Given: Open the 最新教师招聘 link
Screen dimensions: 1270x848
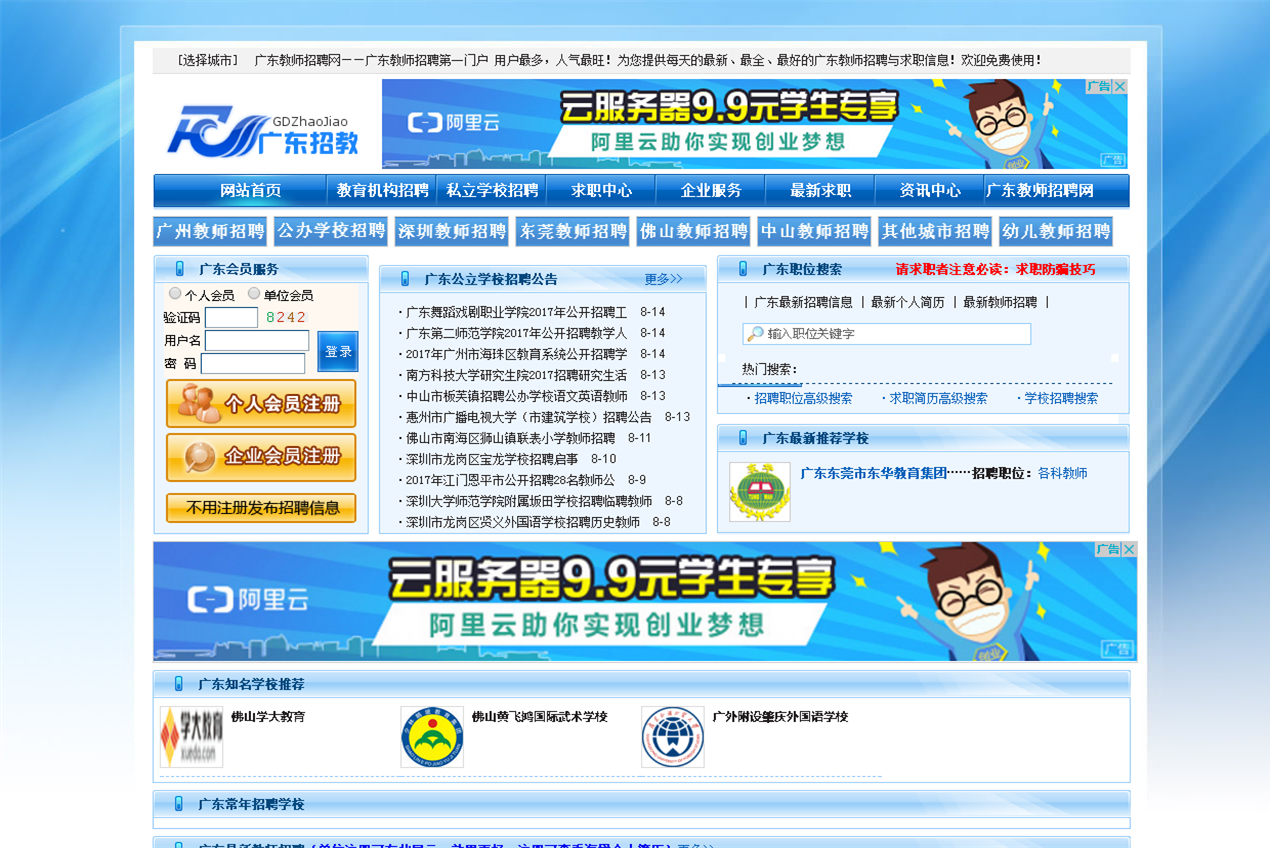Looking at the screenshot, I should [1000, 302].
